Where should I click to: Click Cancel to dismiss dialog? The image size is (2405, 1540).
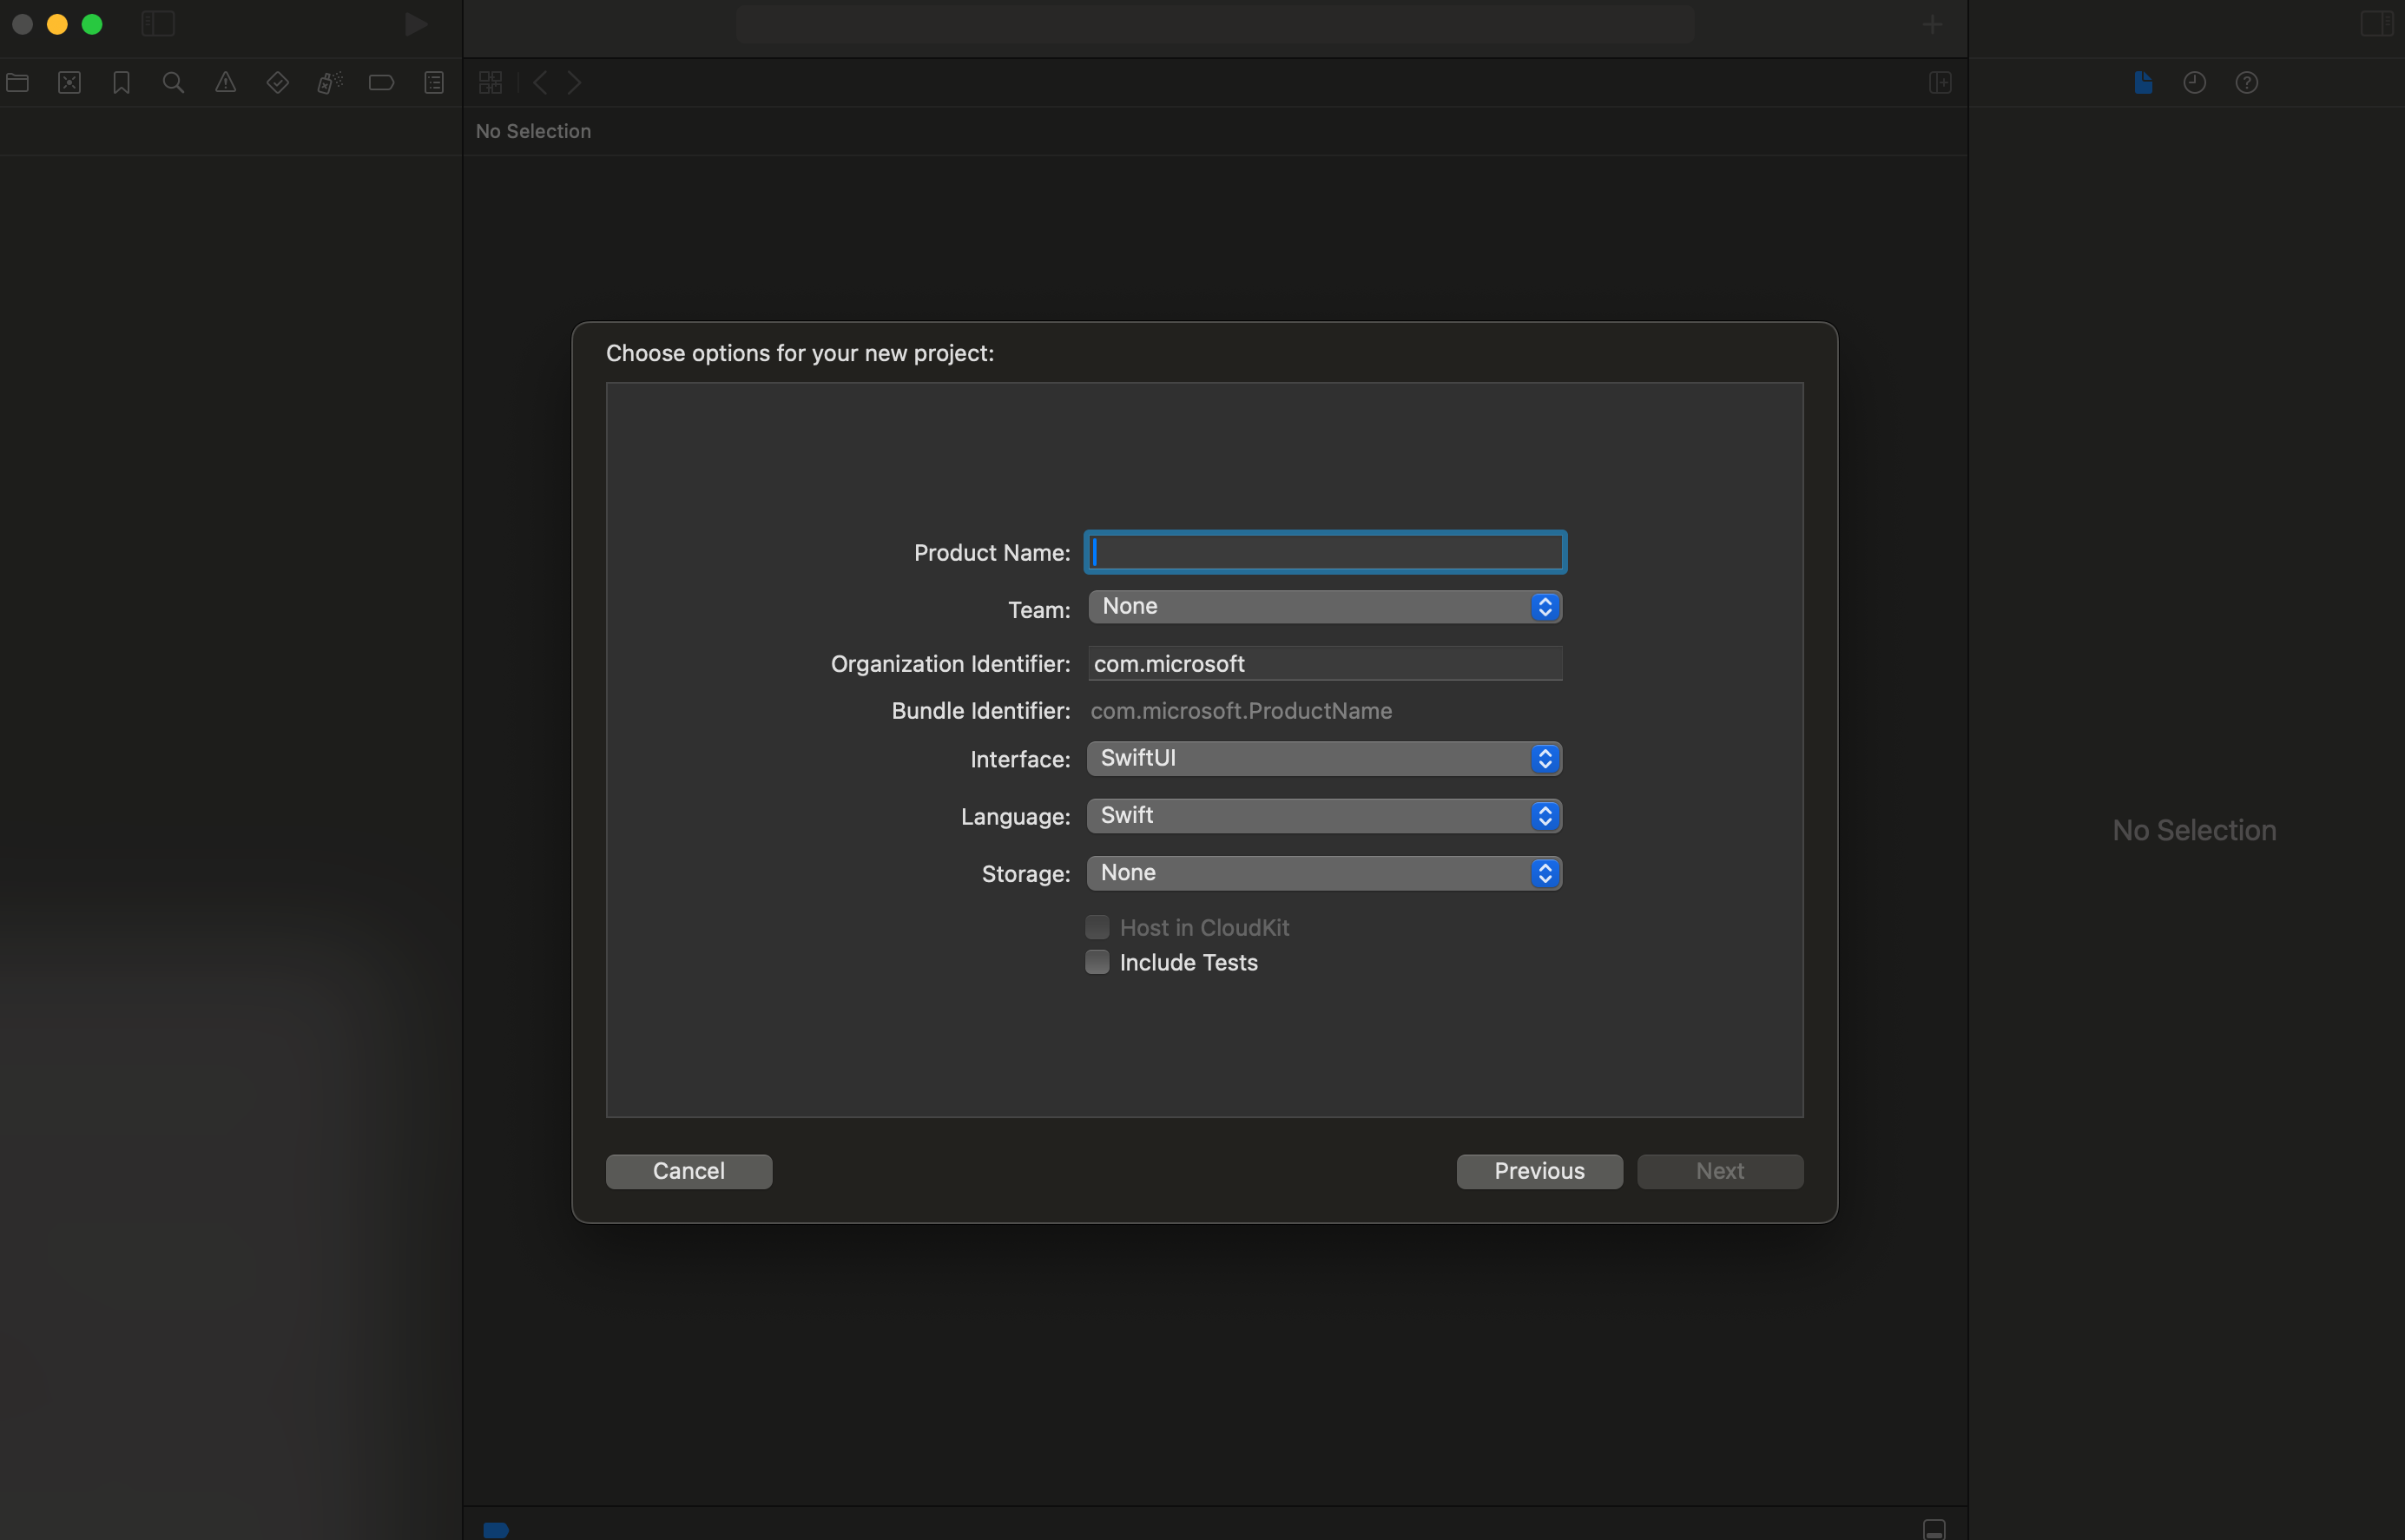point(687,1170)
